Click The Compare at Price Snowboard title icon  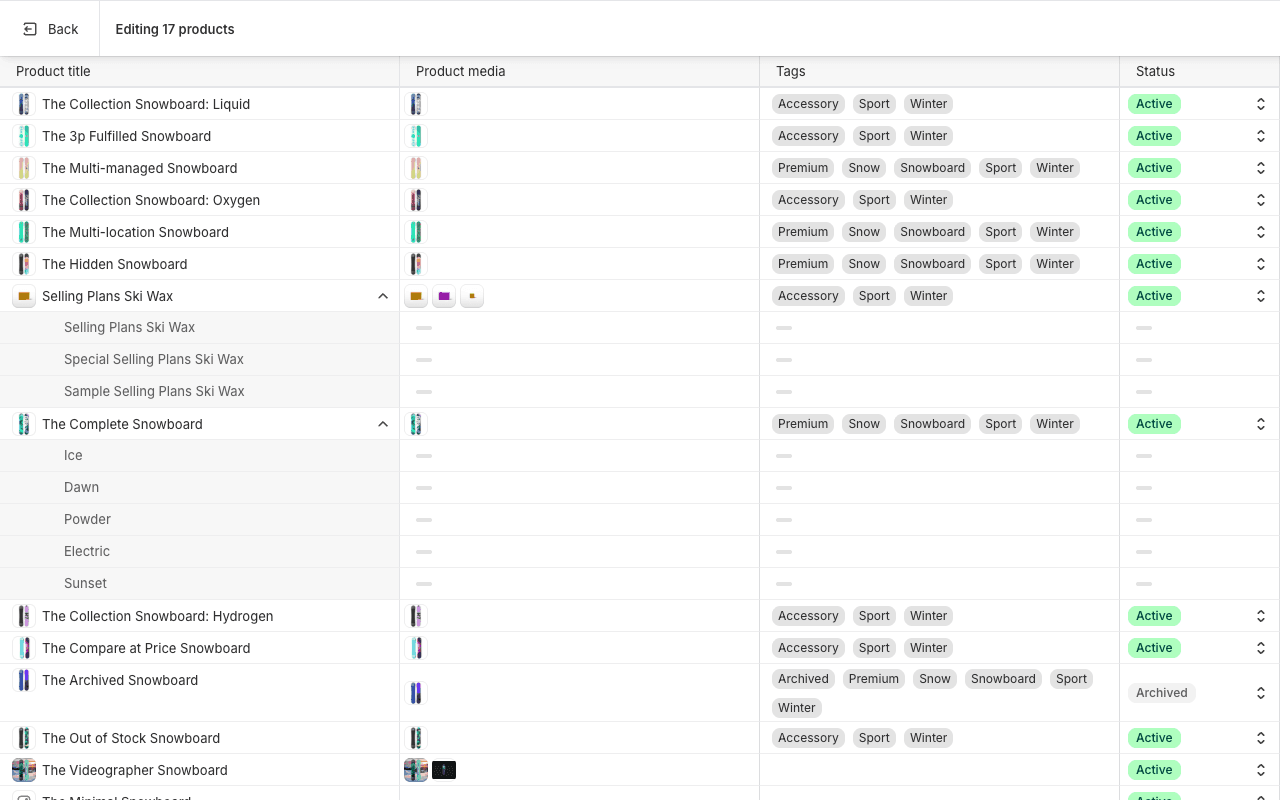pyautogui.click(x=24, y=648)
